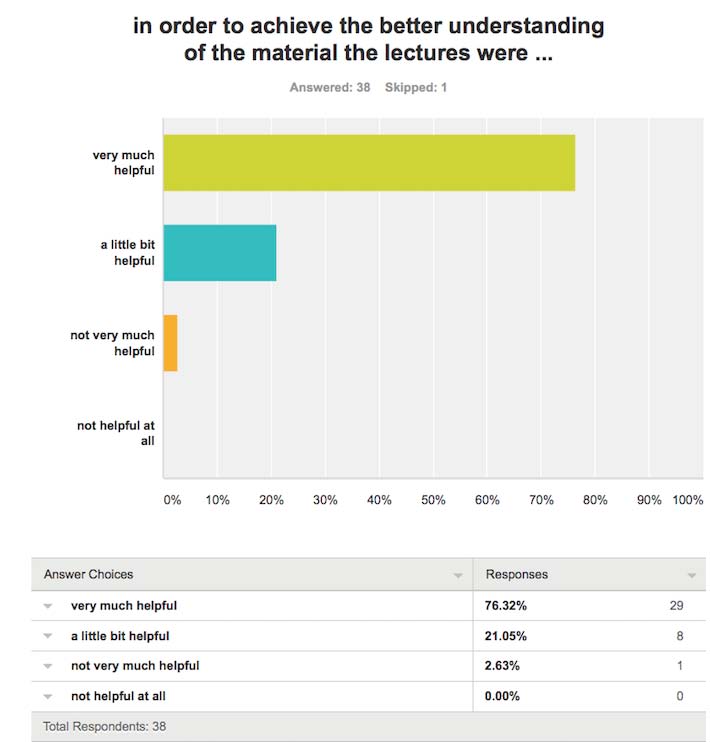Click the 76.32% response percentage cell
The image size is (710, 742).
pyautogui.click(x=507, y=606)
